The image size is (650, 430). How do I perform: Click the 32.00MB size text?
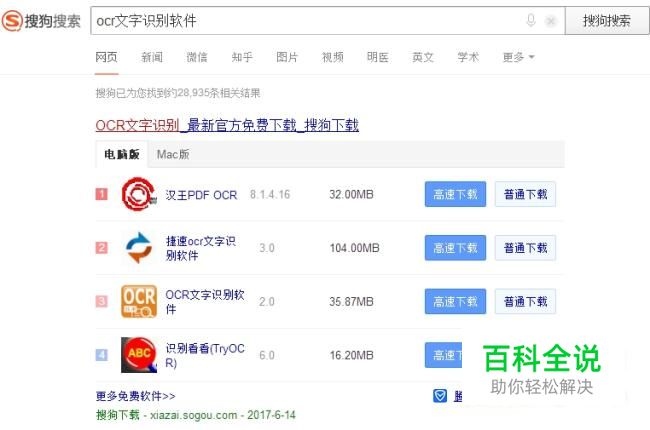coord(352,194)
